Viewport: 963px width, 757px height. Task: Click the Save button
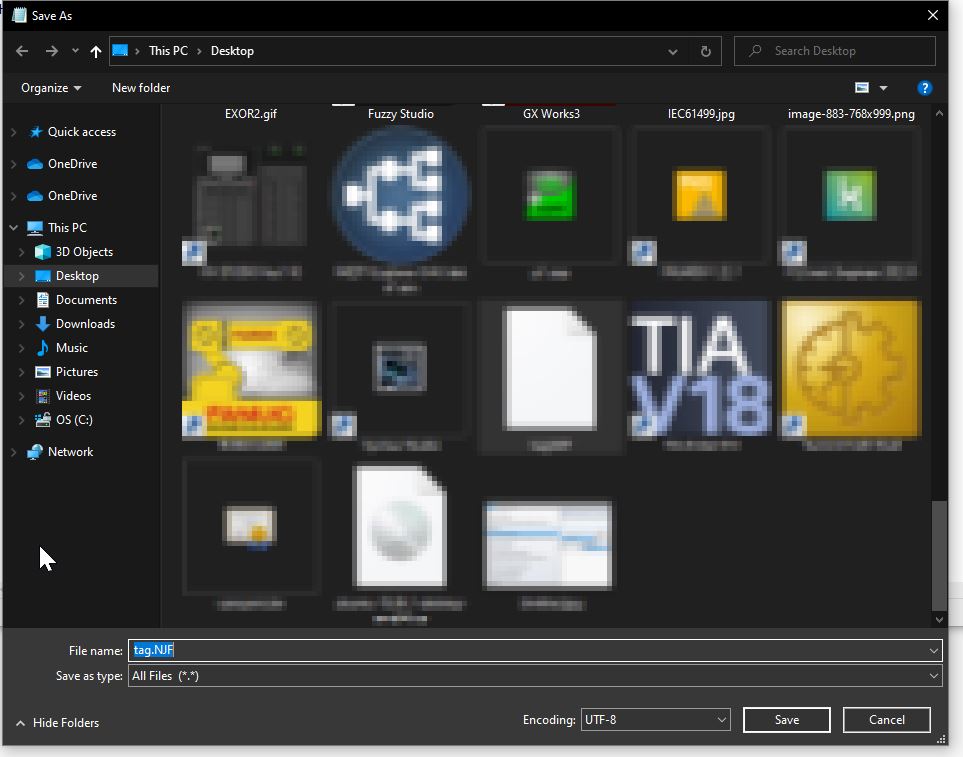tap(786, 720)
